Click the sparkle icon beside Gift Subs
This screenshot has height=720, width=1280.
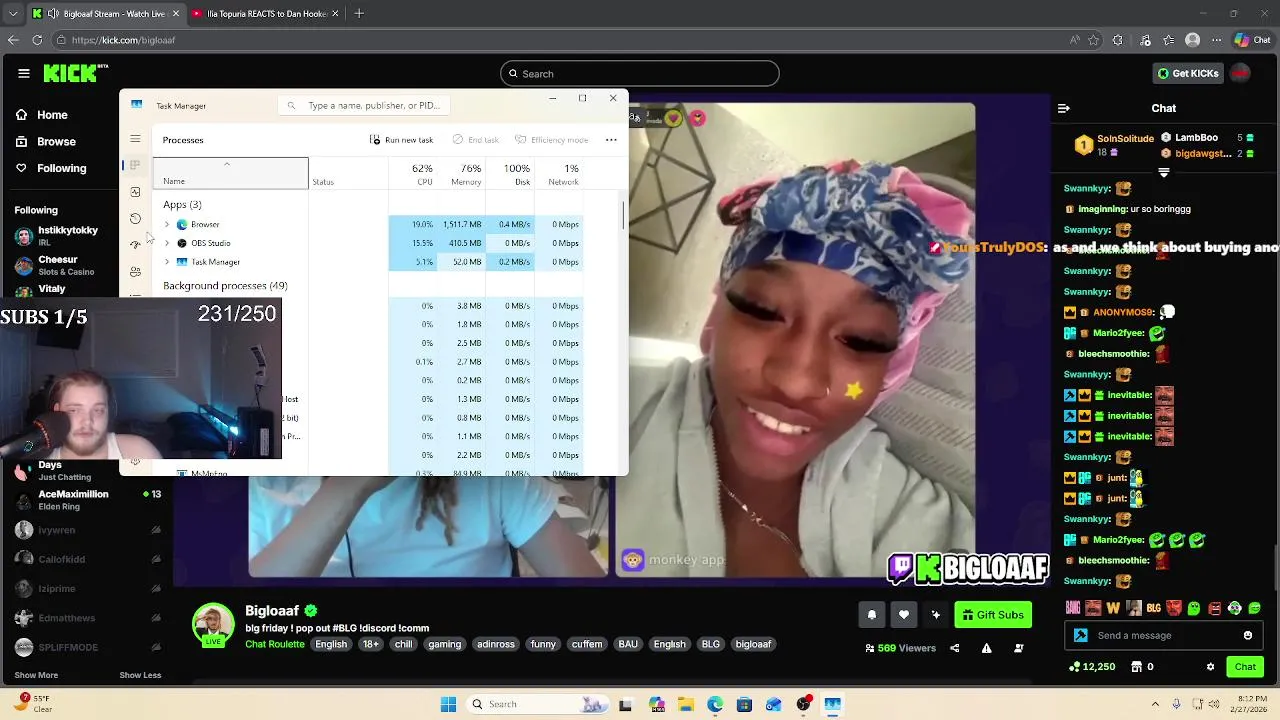coord(936,615)
